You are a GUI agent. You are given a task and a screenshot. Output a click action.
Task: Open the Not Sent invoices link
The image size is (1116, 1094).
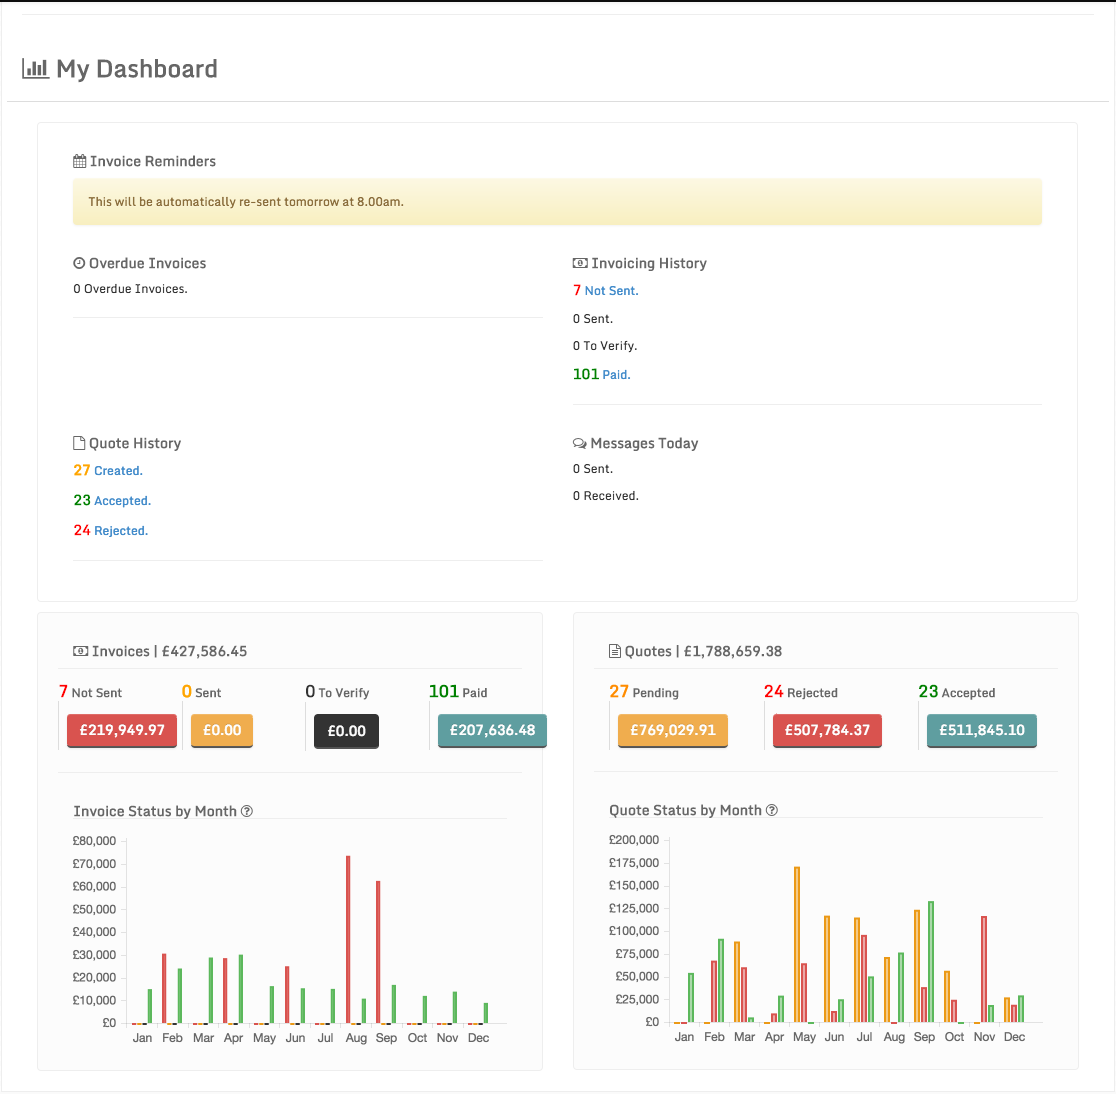click(611, 291)
